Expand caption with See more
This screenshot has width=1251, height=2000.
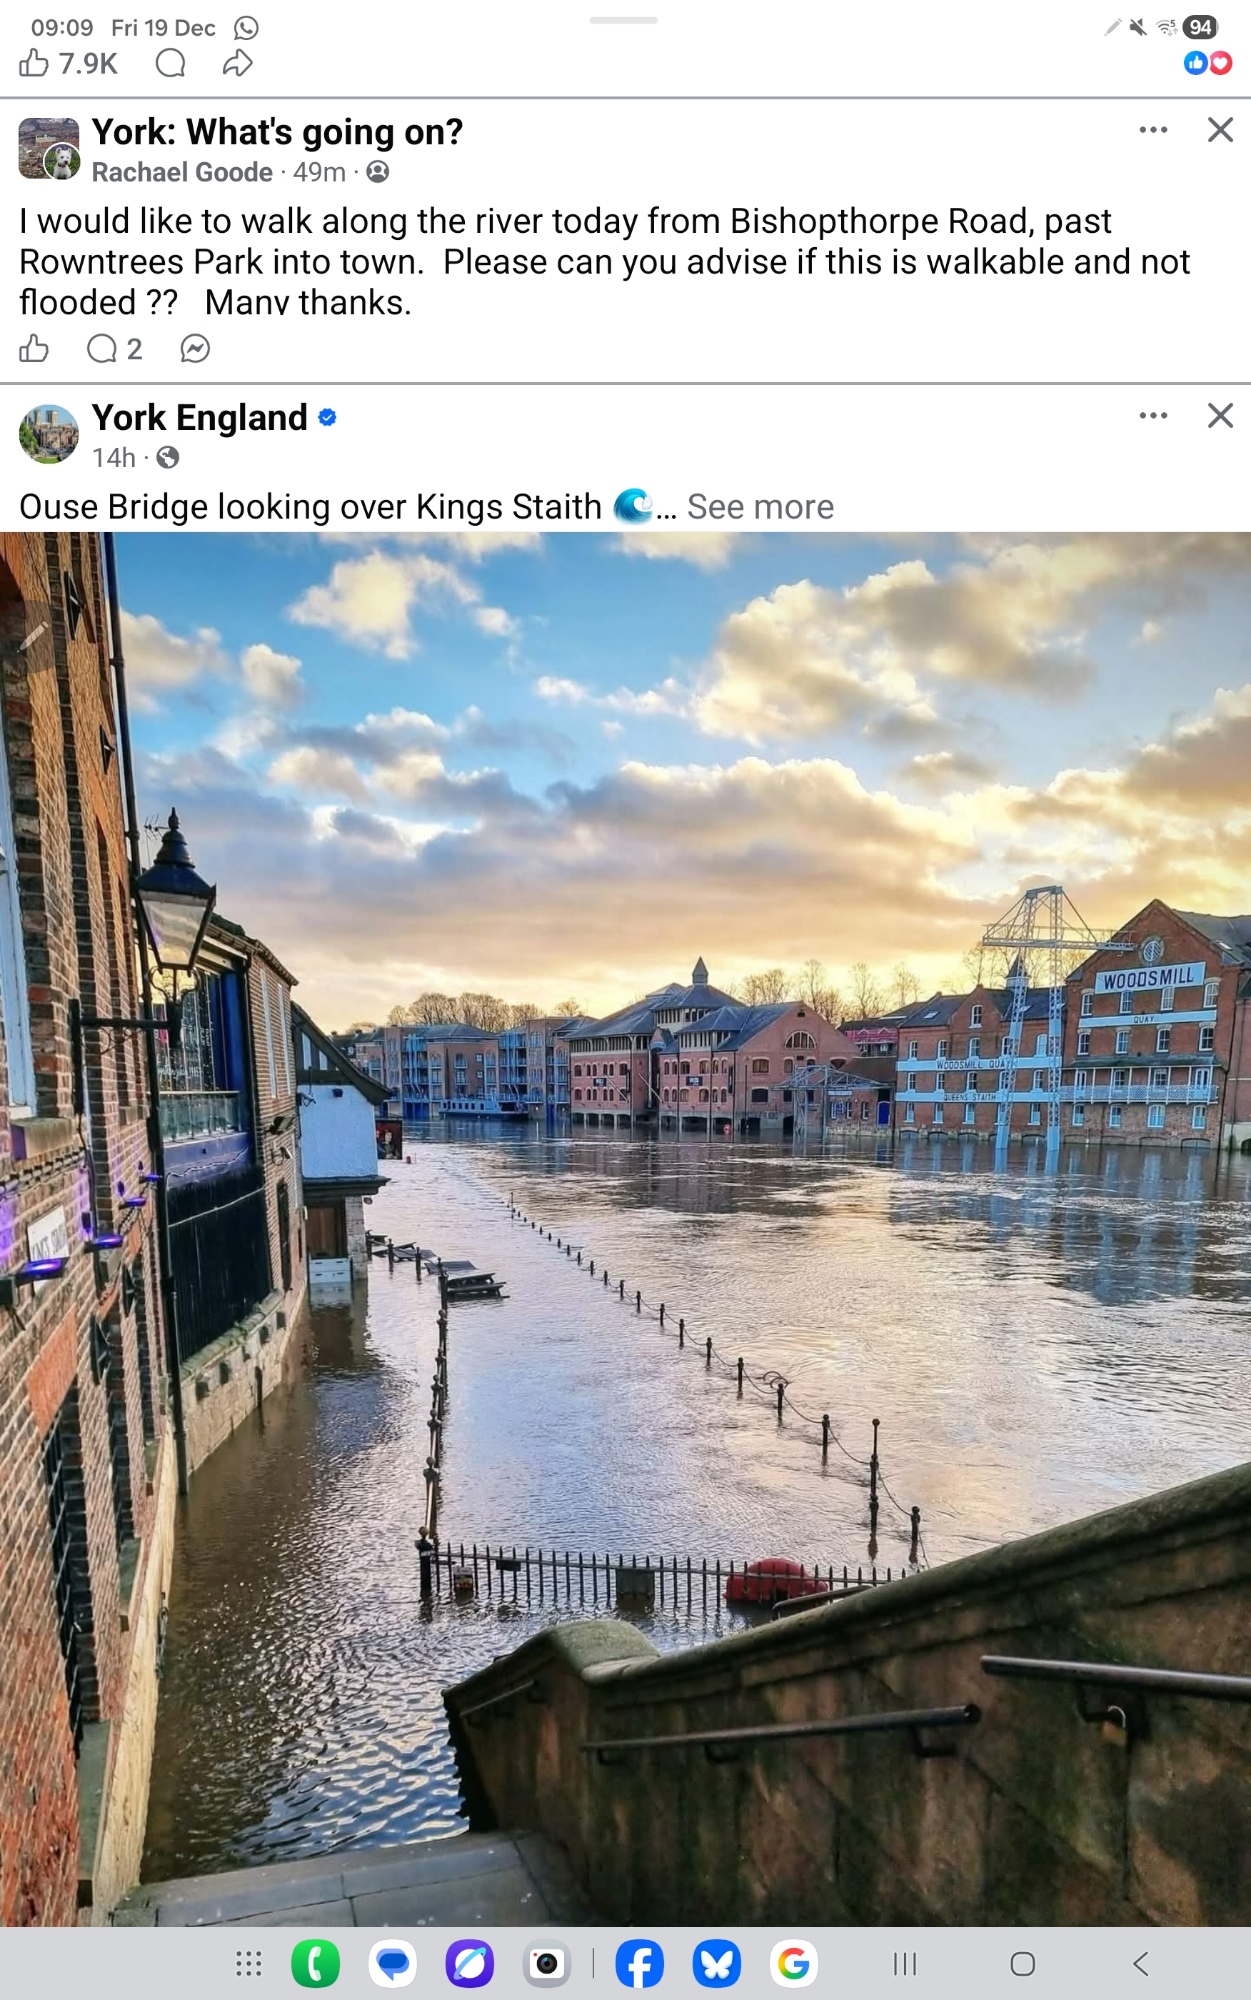[x=760, y=507]
